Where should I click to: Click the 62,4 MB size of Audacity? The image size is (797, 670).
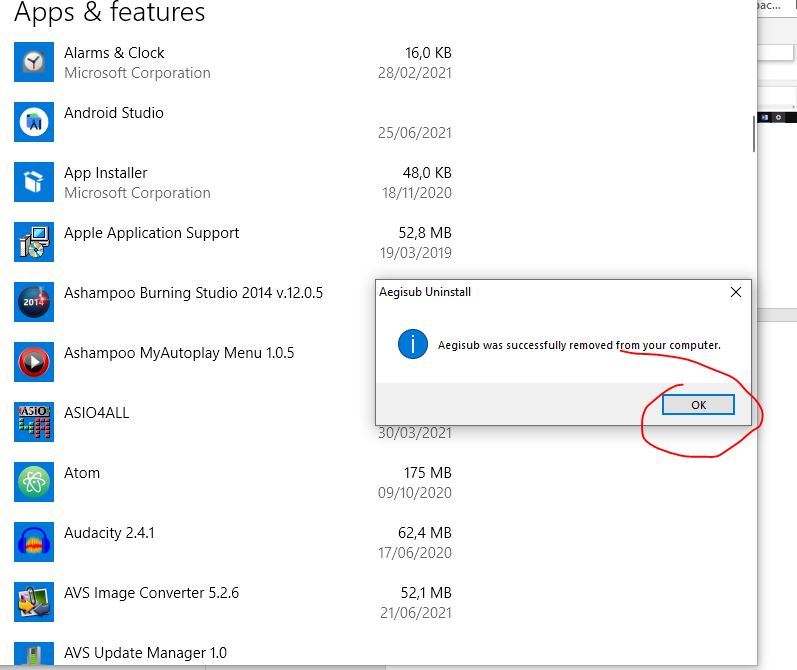(425, 533)
